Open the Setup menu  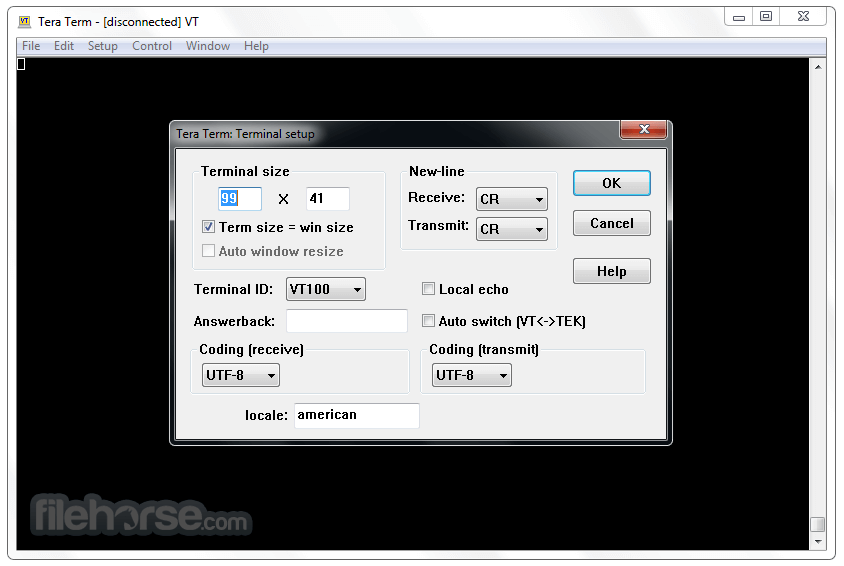pos(102,46)
